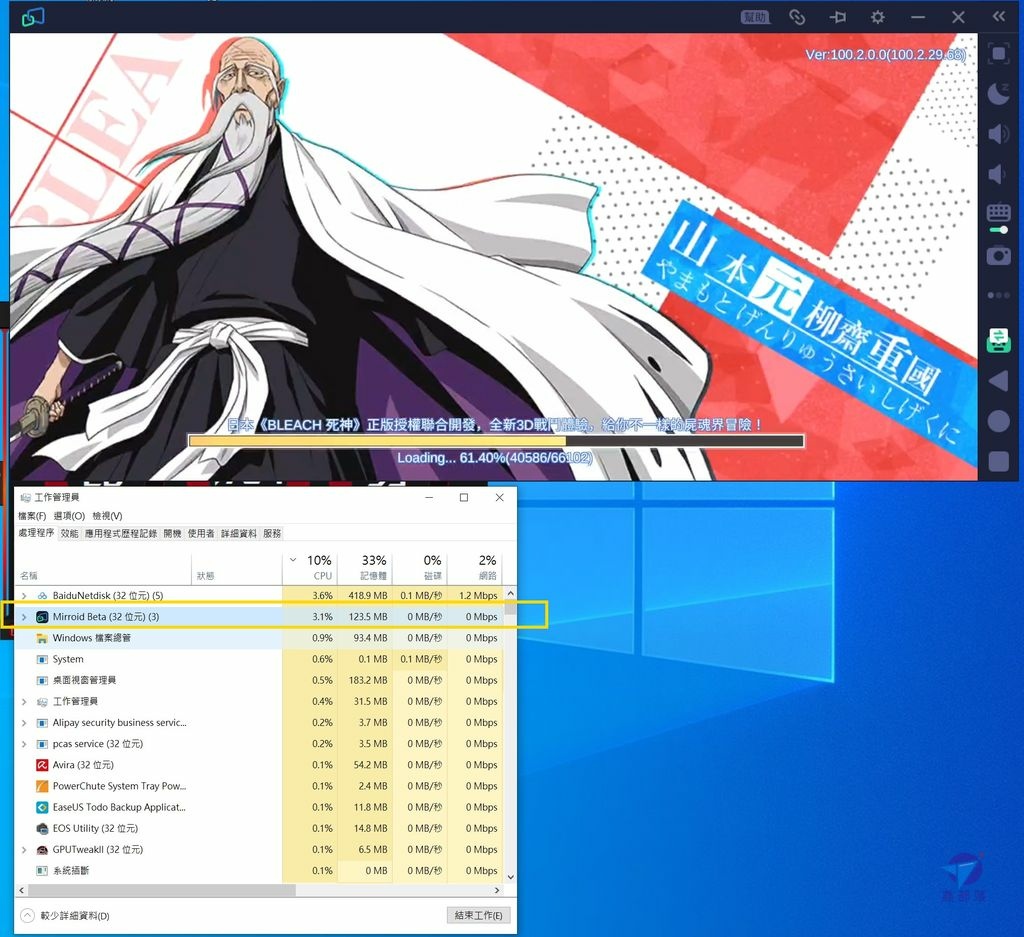The height and width of the screenshot is (937, 1024).
Task: Sort by 記憶體 column header
Action: 365,568
